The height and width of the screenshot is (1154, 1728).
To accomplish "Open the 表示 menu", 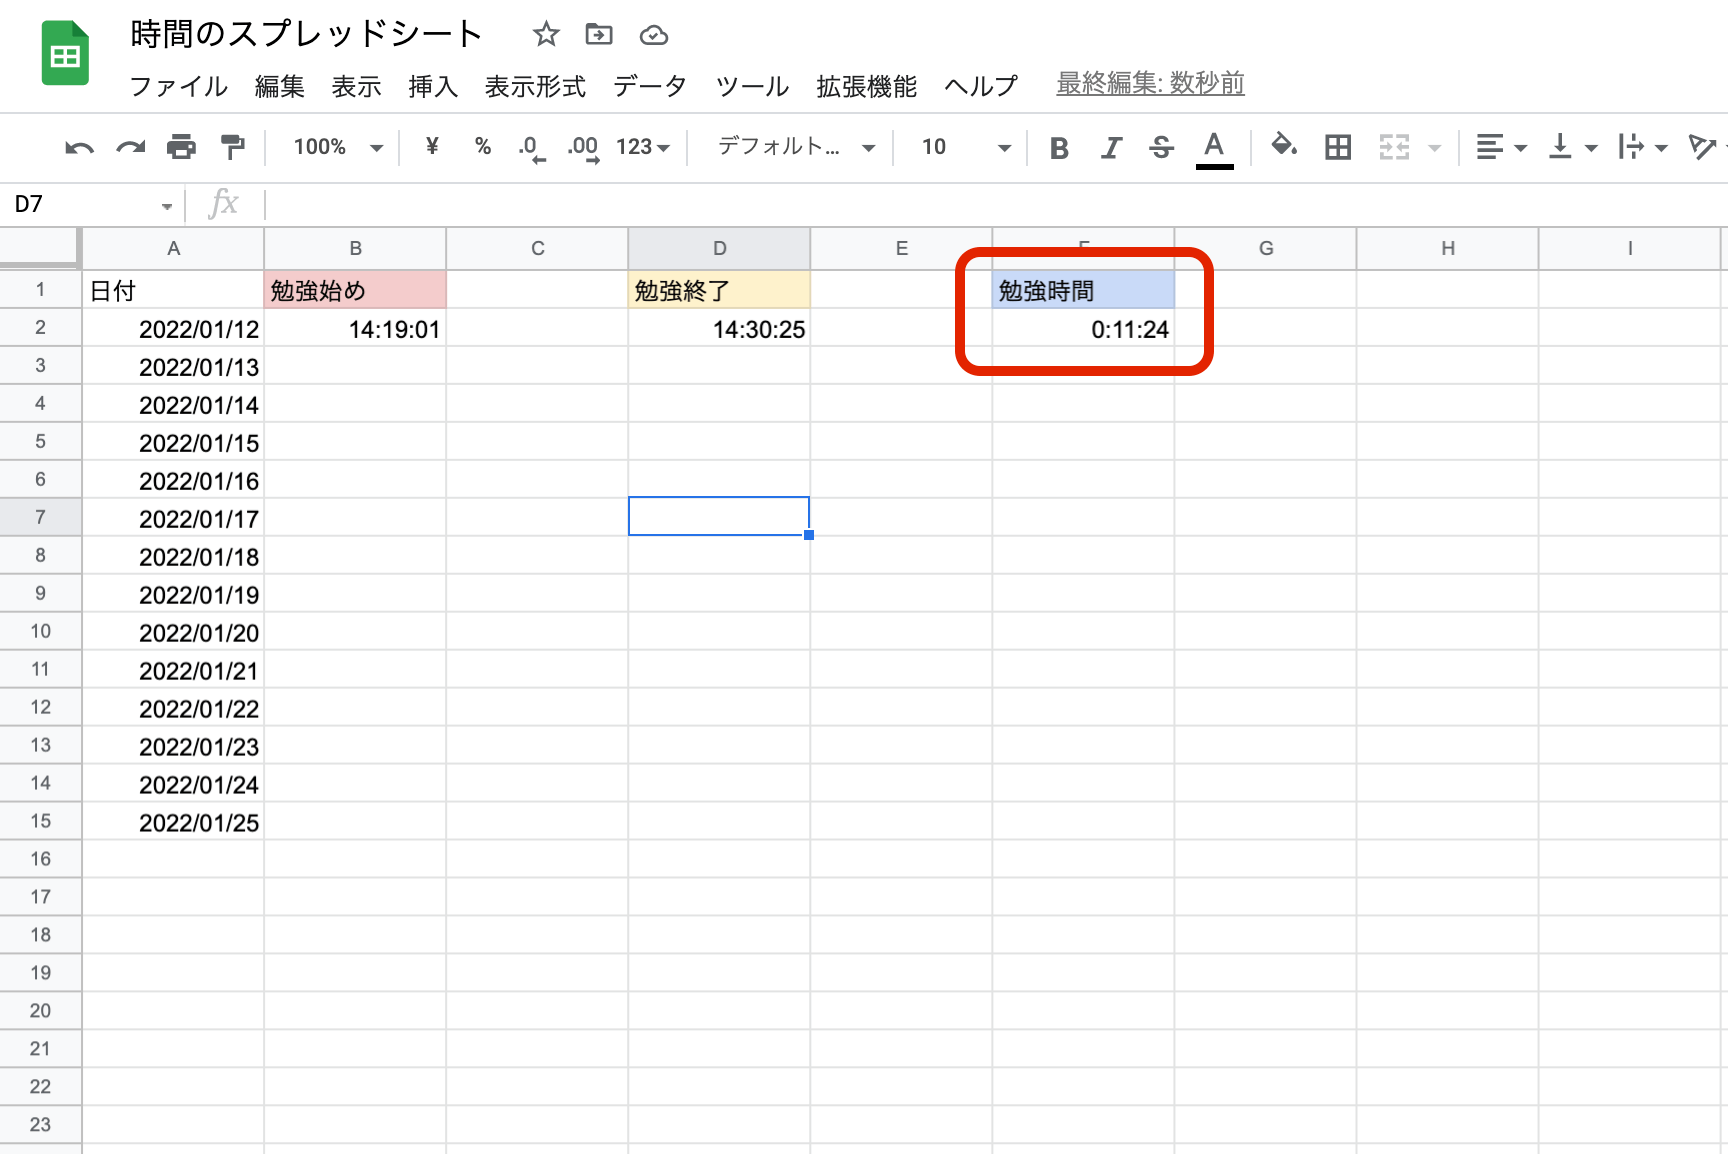I will tap(357, 86).
